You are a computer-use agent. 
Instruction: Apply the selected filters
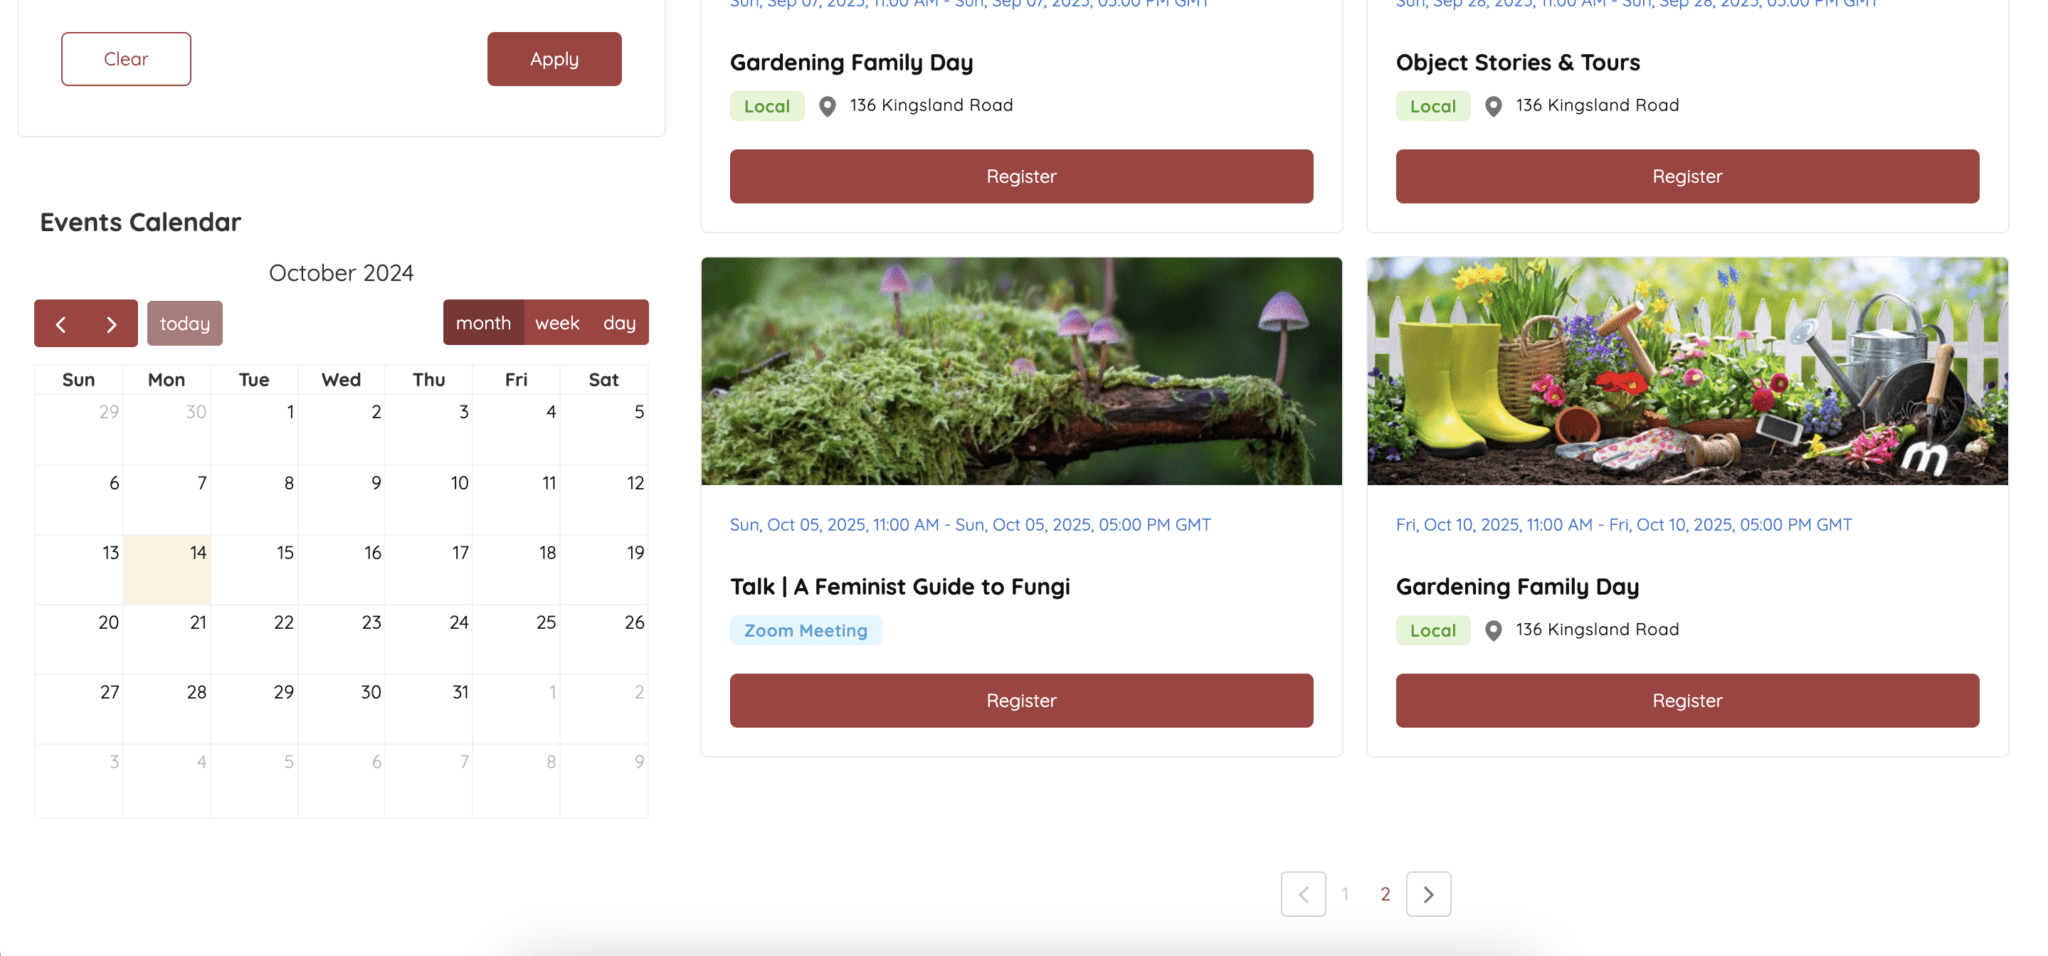click(x=554, y=59)
